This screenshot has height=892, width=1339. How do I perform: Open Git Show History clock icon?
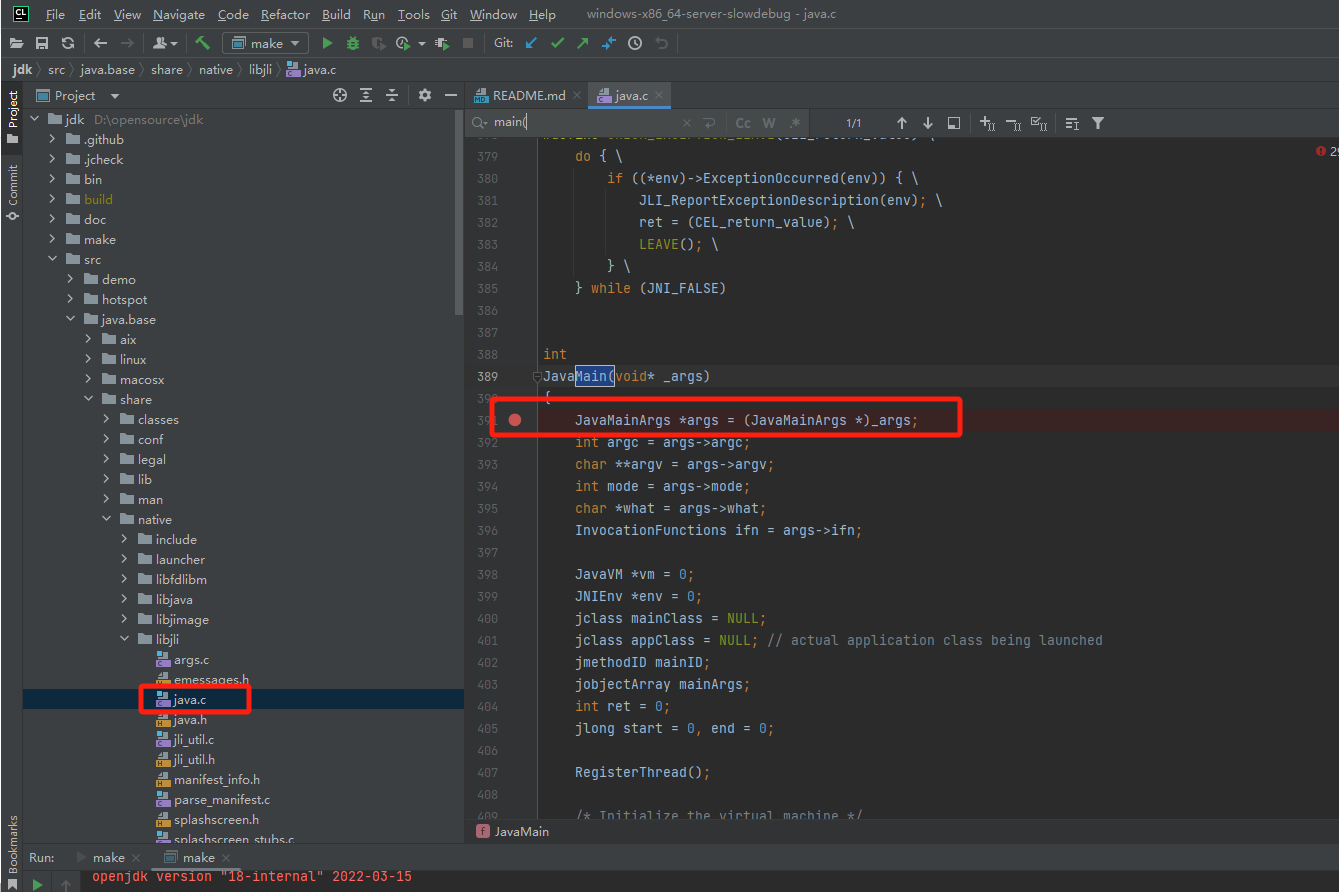pos(635,43)
